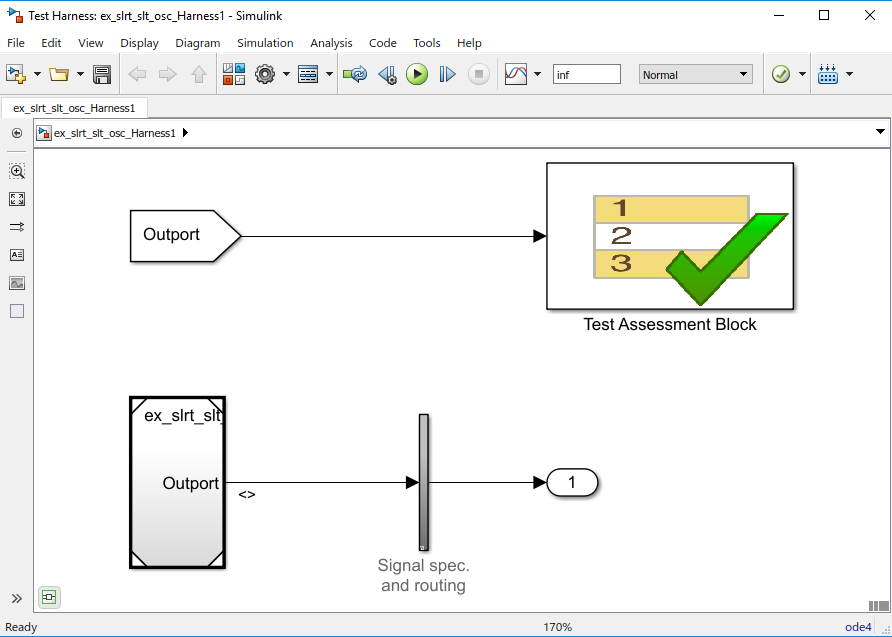The image size is (892, 637).
Task: Expand the Model Explorer dropdown arrow
Action: coord(329,74)
